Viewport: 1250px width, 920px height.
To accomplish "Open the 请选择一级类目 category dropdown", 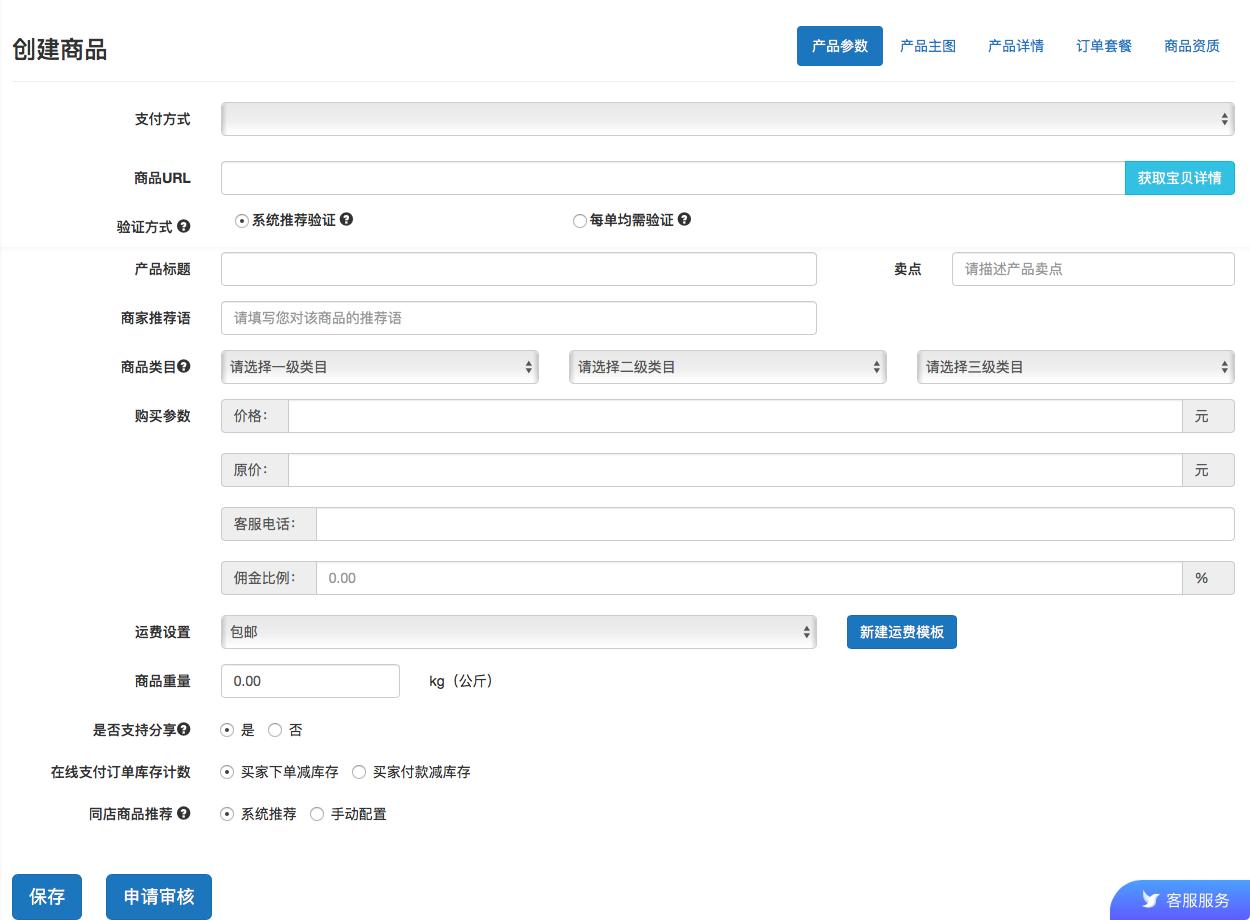I will (380, 366).
